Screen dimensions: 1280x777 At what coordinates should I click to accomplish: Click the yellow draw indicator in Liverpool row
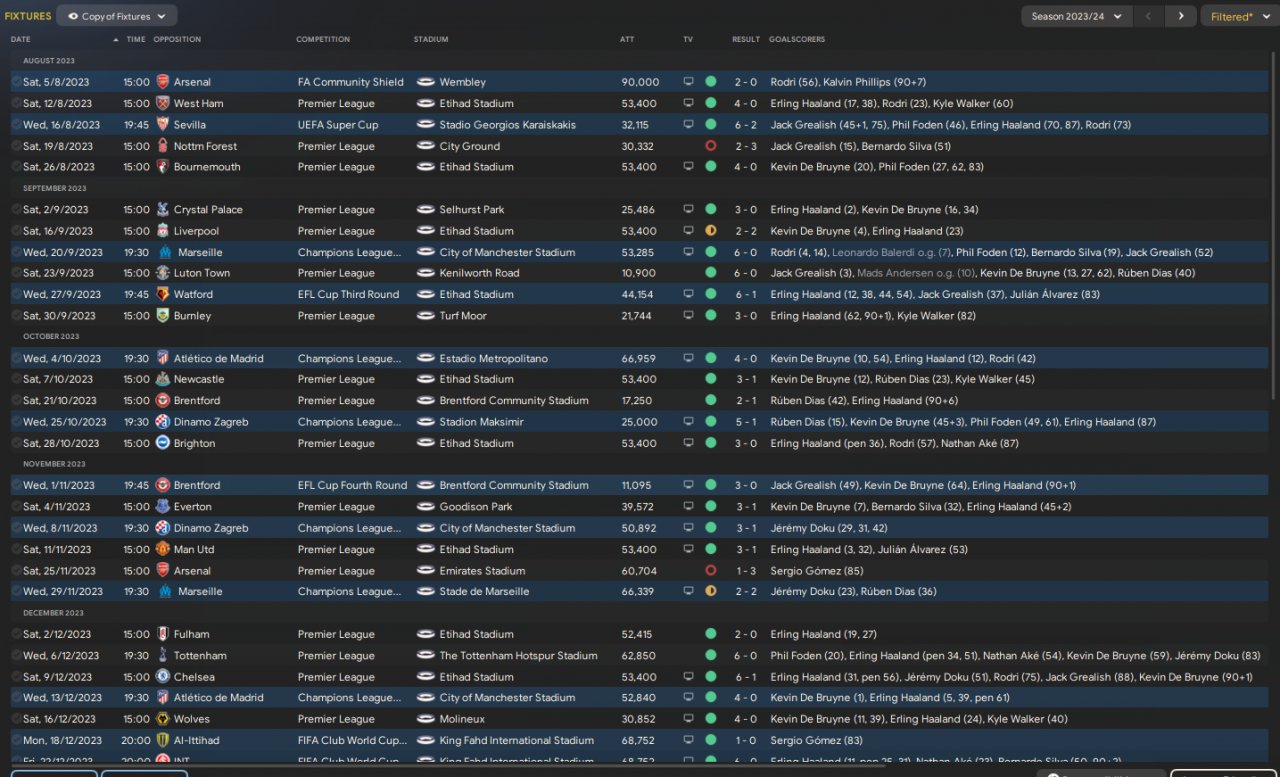711,231
